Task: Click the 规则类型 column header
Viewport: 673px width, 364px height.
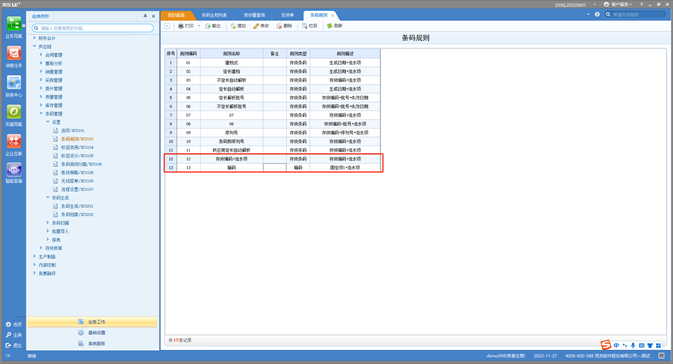Action: click(298, 54)
